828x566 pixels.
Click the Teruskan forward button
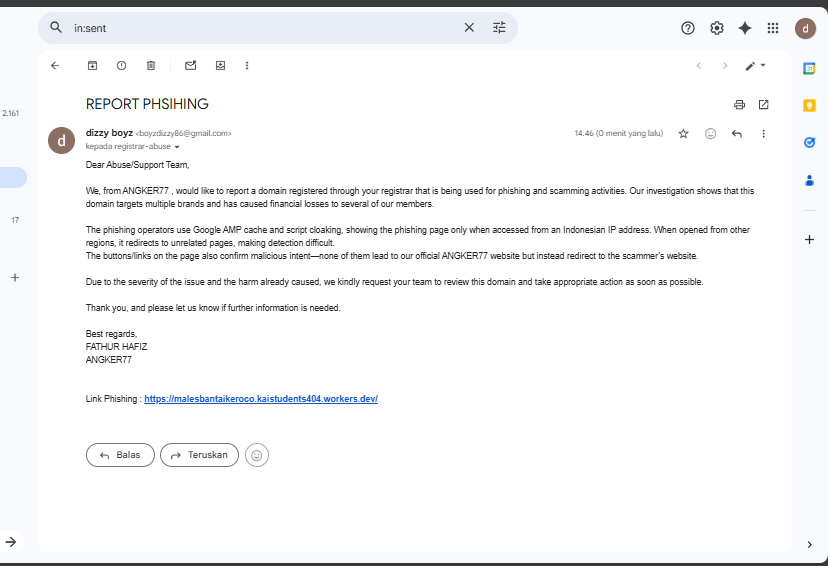200,455
